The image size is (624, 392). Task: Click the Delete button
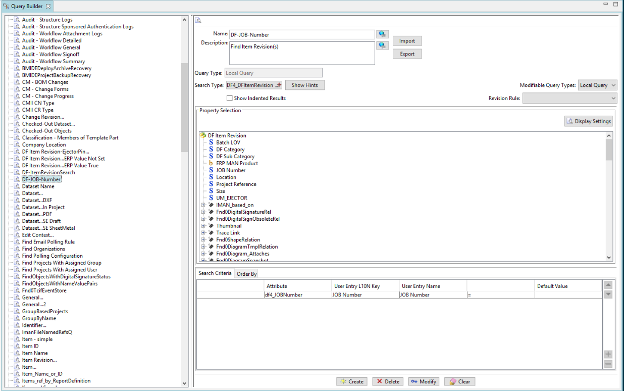click(388, 381)
